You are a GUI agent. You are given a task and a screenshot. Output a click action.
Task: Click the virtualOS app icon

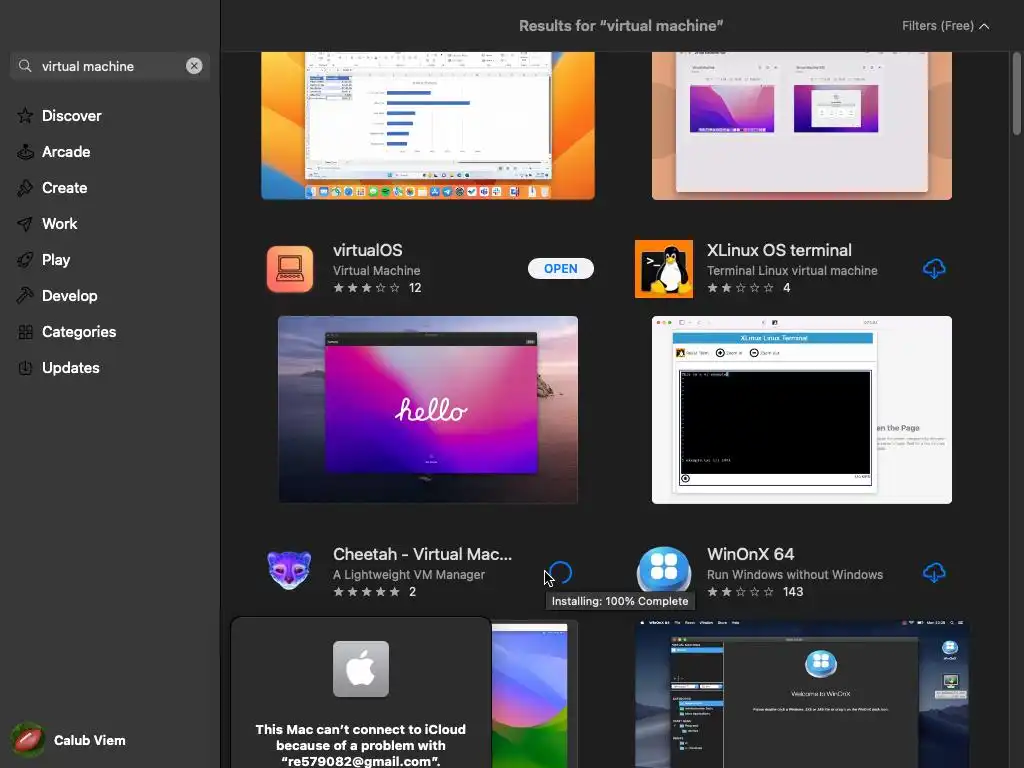289,268
